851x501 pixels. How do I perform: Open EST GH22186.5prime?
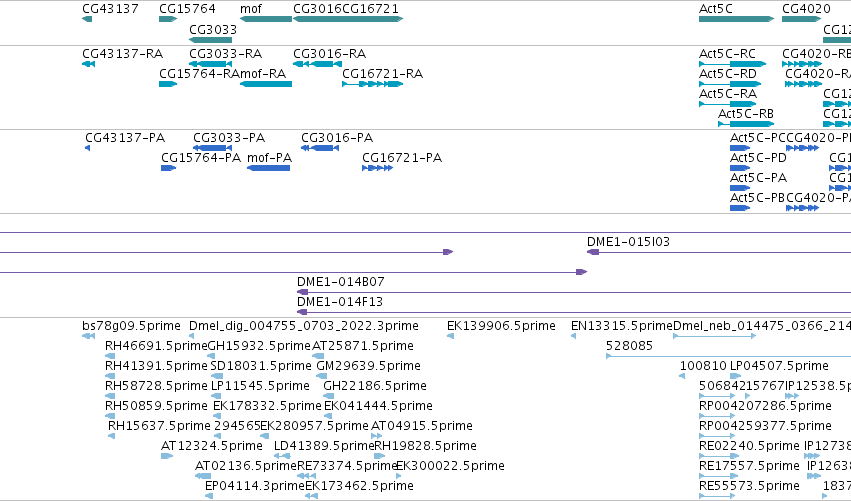pos(329,397)
